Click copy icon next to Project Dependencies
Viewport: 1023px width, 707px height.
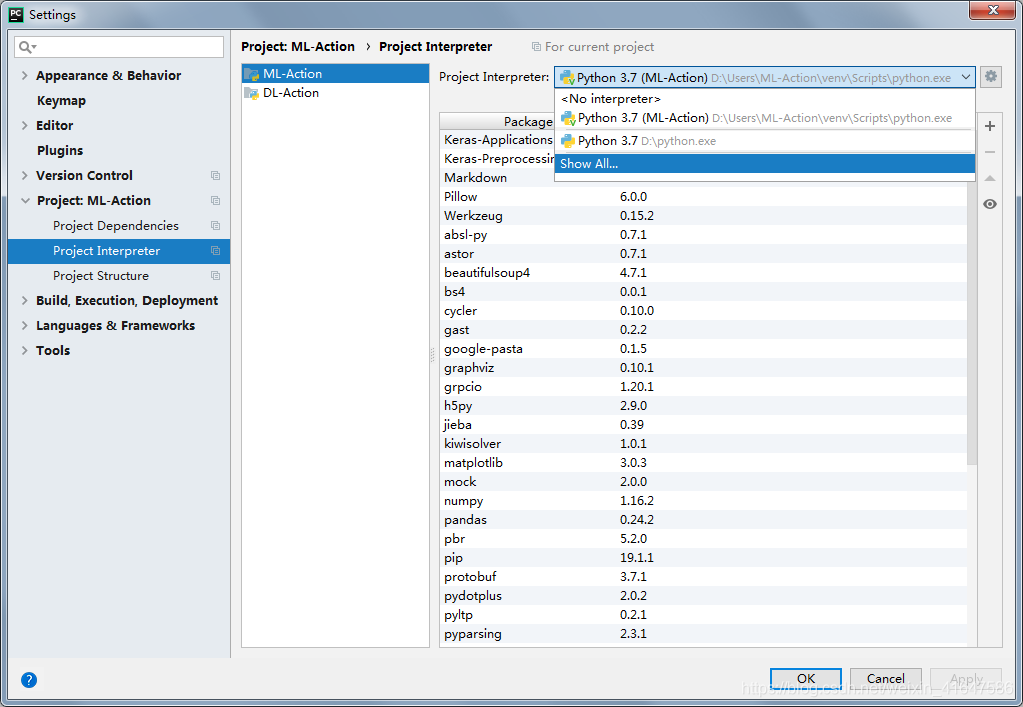215,226
